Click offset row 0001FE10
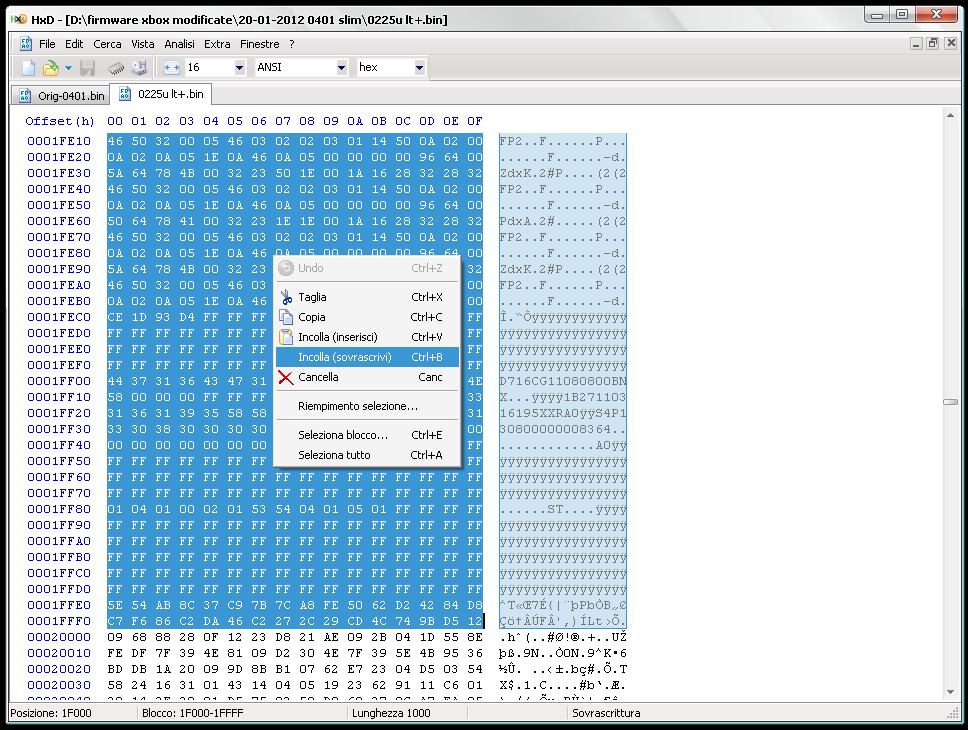 pyautogui.click(x=59, y=141)
